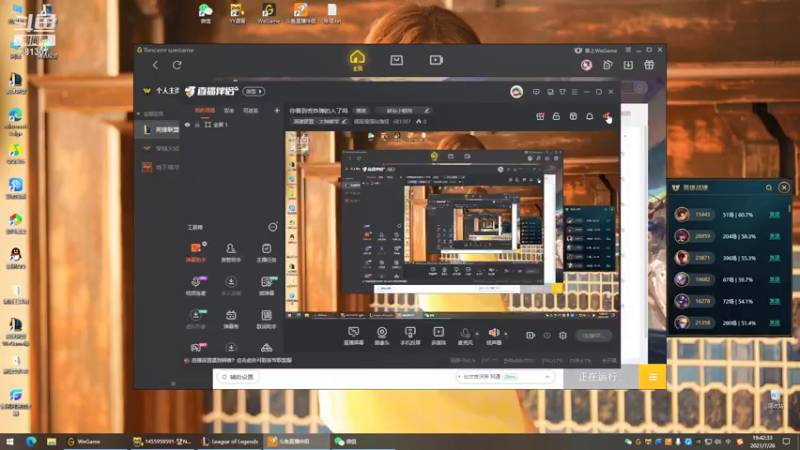Open the hamburger menu in streaming app titlebar
Viewport: 800px width, 450px height.
[x=574, y=92]
